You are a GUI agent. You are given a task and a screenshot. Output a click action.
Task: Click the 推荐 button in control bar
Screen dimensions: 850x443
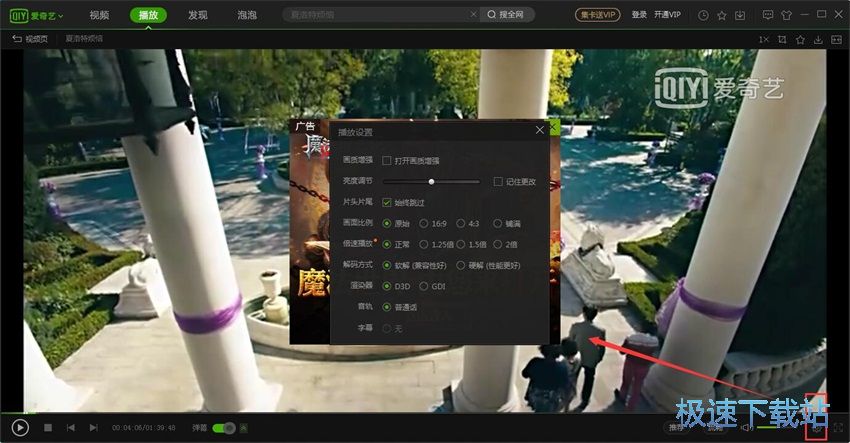pyautogui.click(x=677, y=428)
